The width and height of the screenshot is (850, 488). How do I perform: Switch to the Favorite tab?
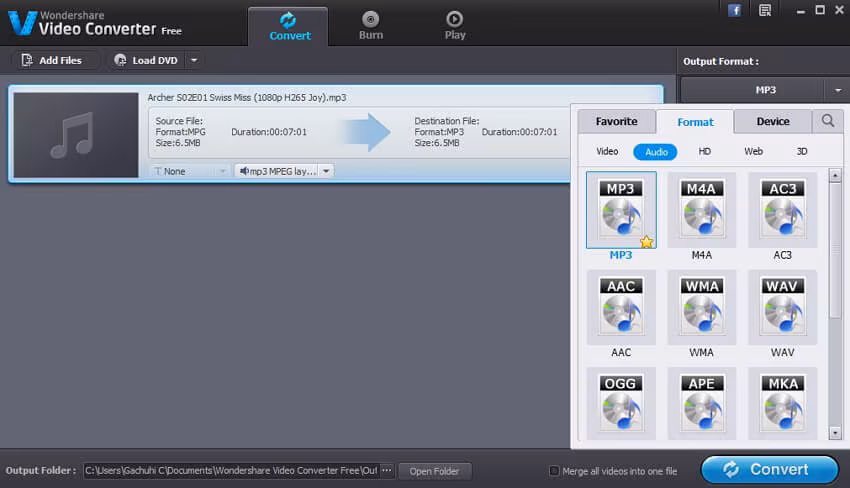pyautogui.click(x=616, y=121)
